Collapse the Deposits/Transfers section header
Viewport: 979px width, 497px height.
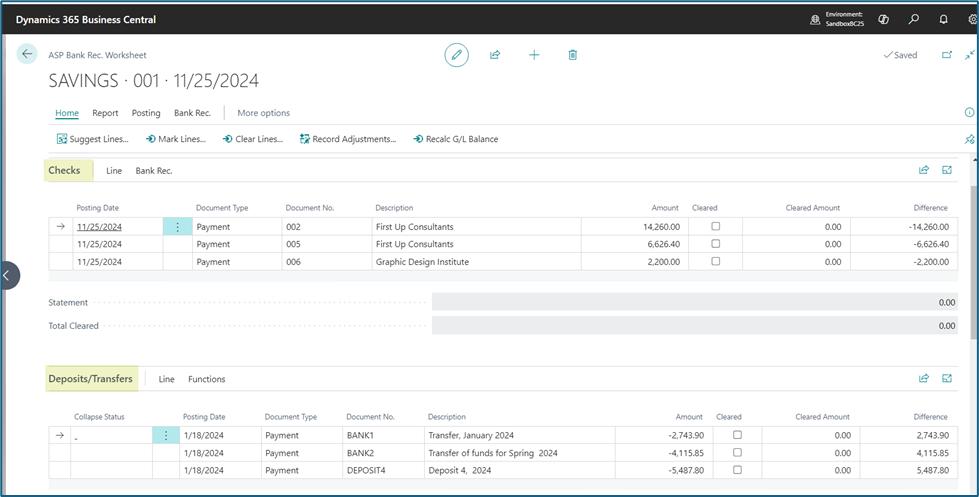click(91, 379)
